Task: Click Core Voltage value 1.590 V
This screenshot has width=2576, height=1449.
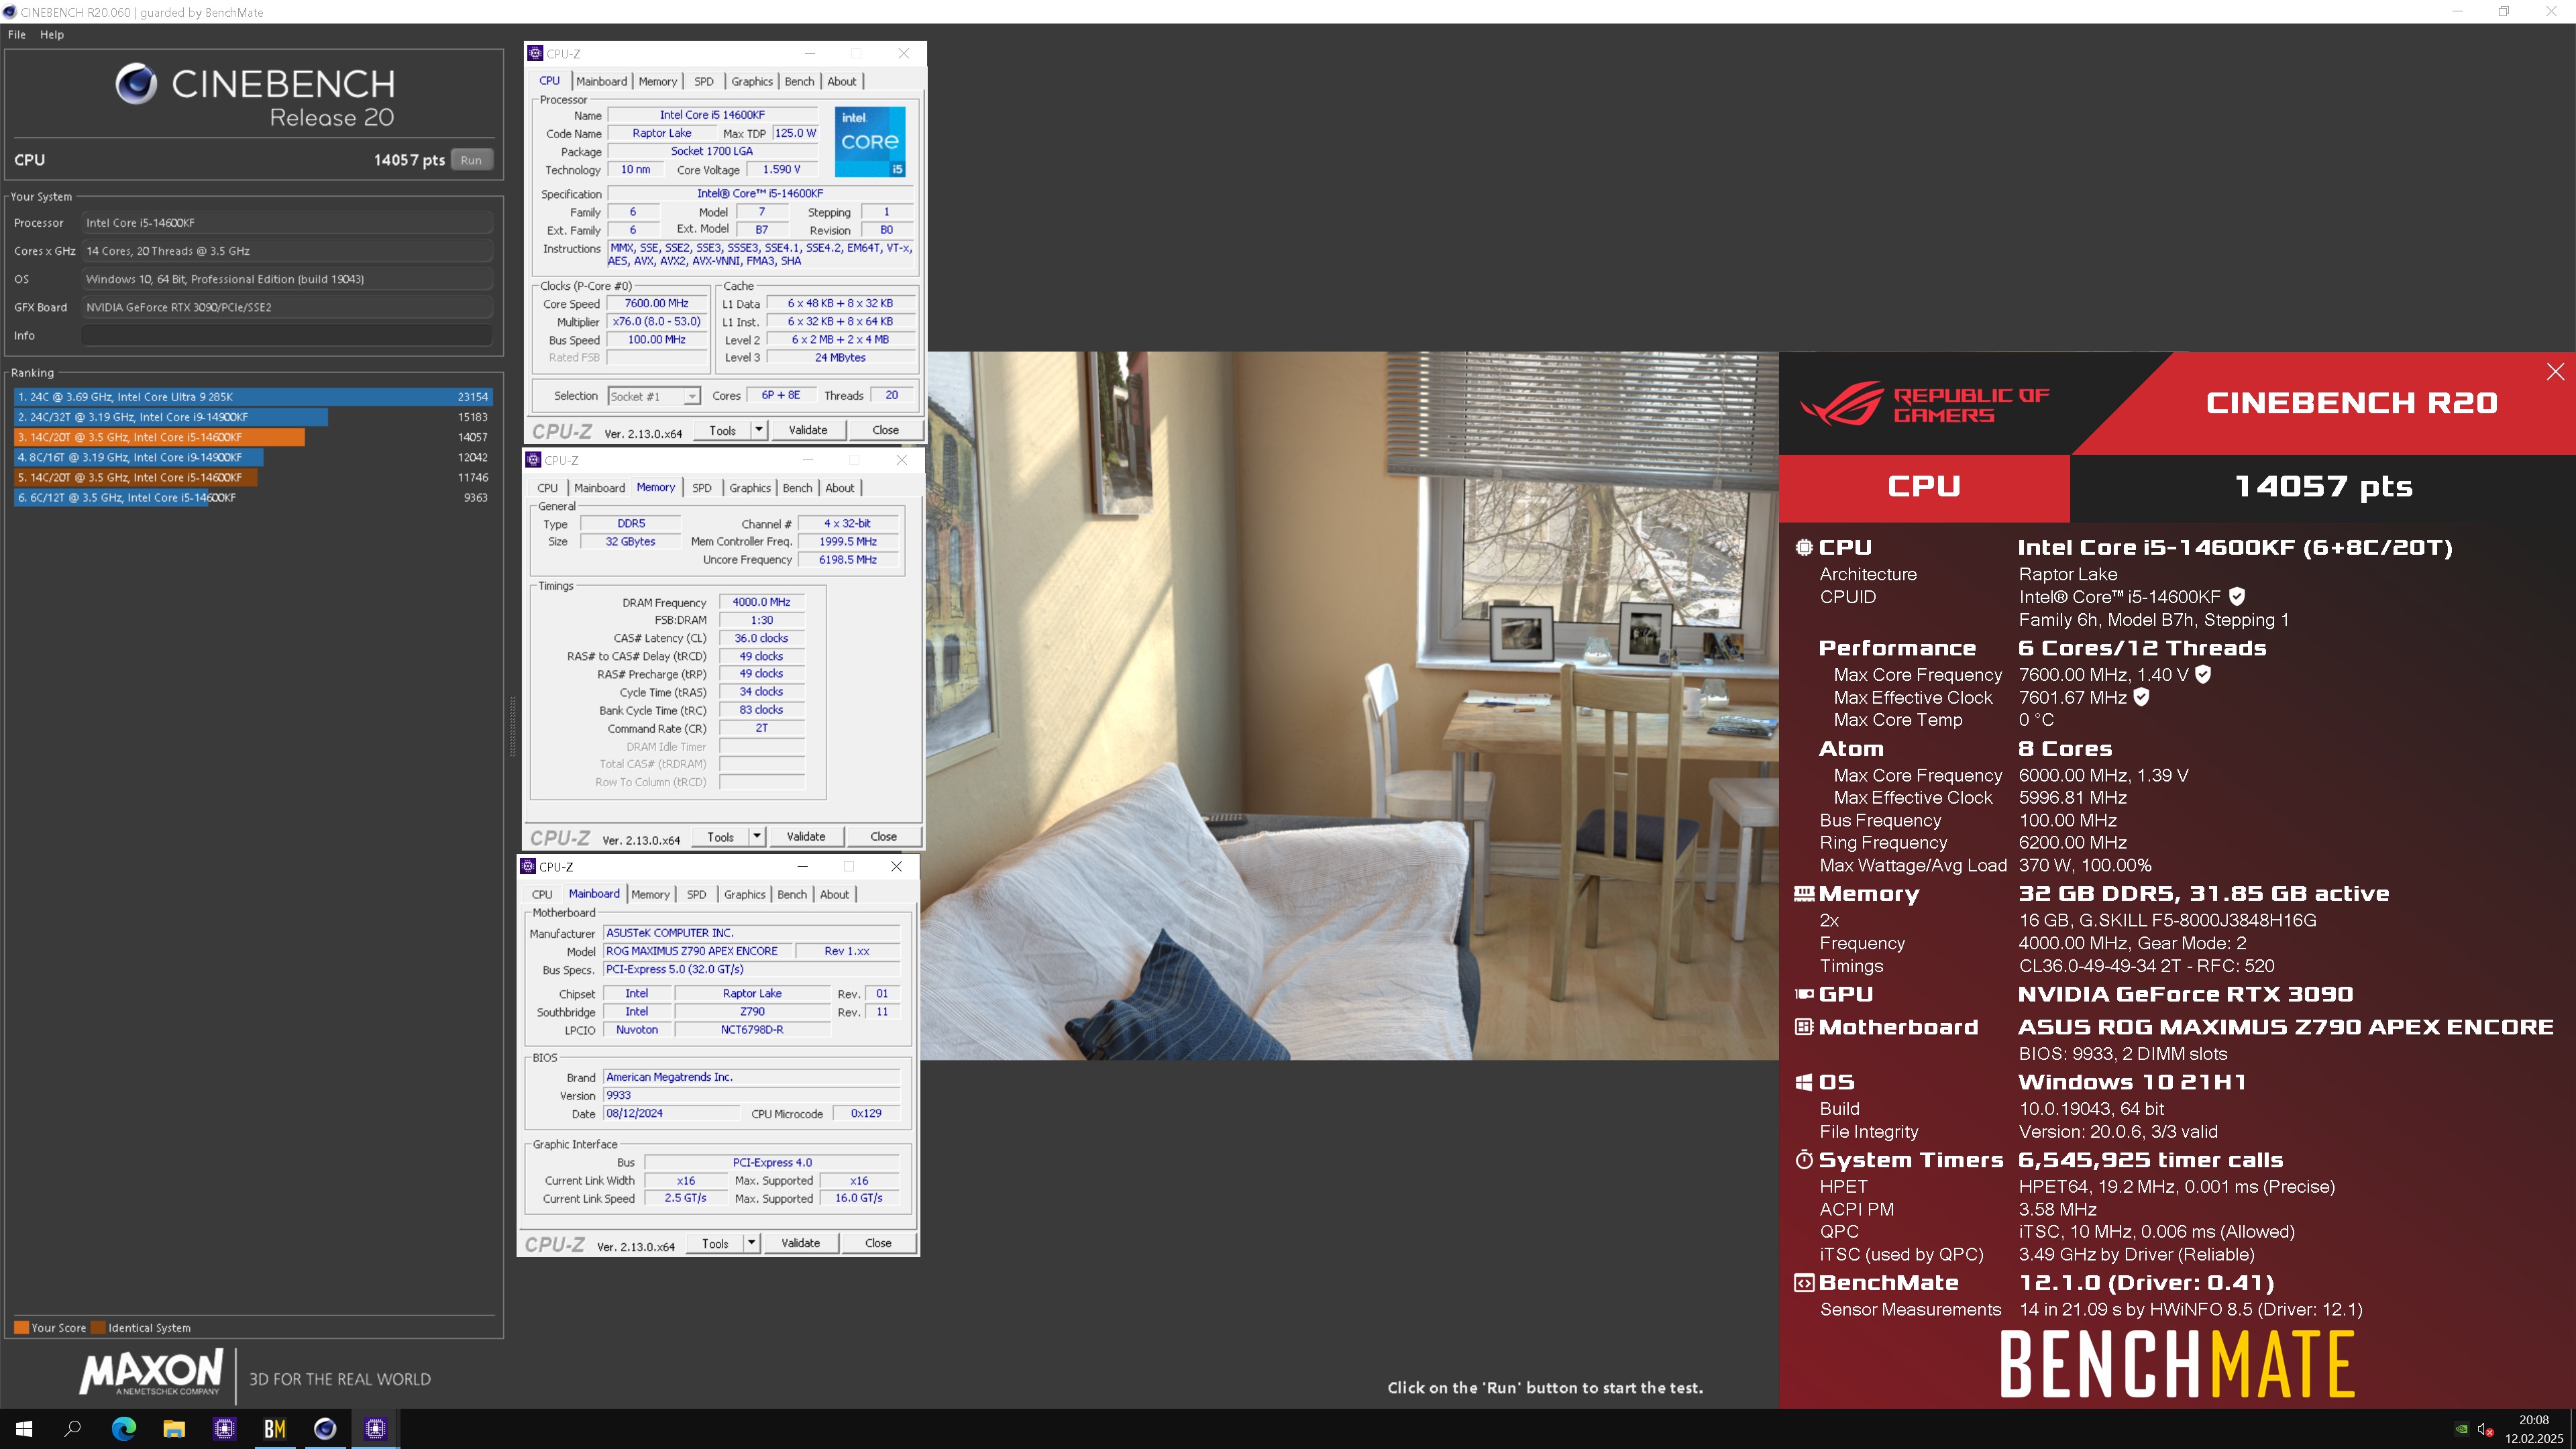Action: [x=781, y=169]
